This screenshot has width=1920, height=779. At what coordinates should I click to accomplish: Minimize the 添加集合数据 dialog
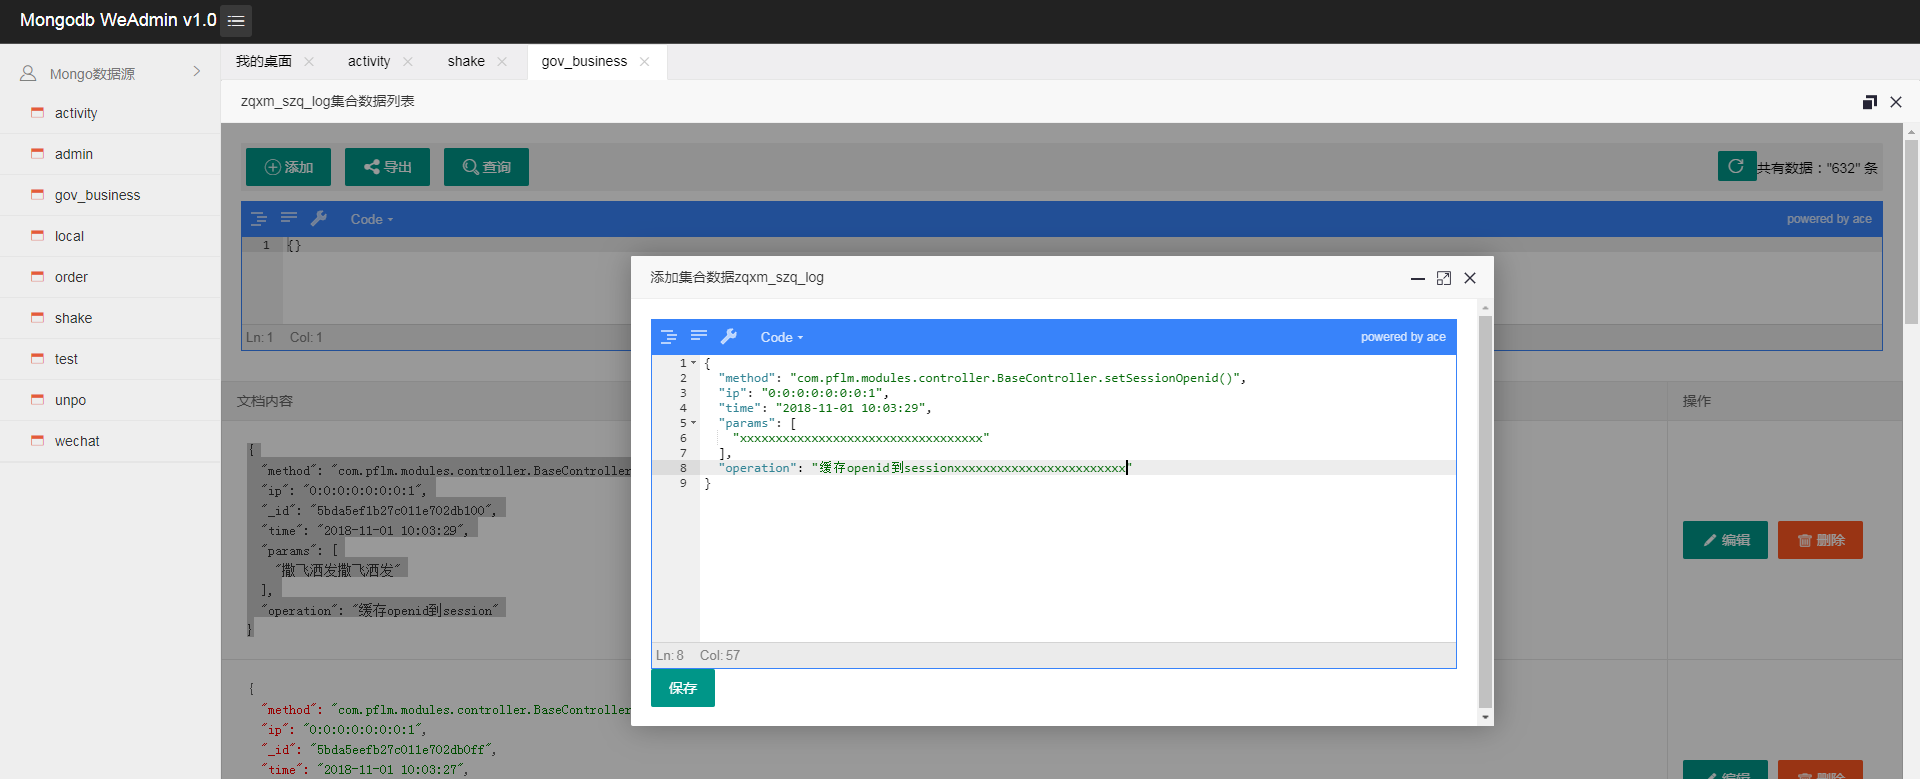1418,278
